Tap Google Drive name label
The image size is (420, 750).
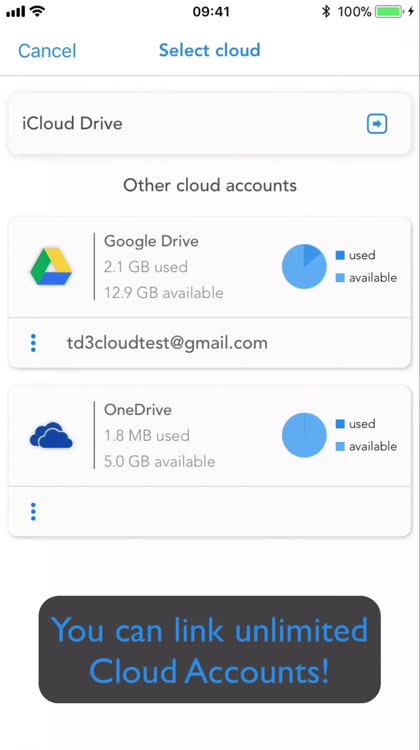pos(151,241)
